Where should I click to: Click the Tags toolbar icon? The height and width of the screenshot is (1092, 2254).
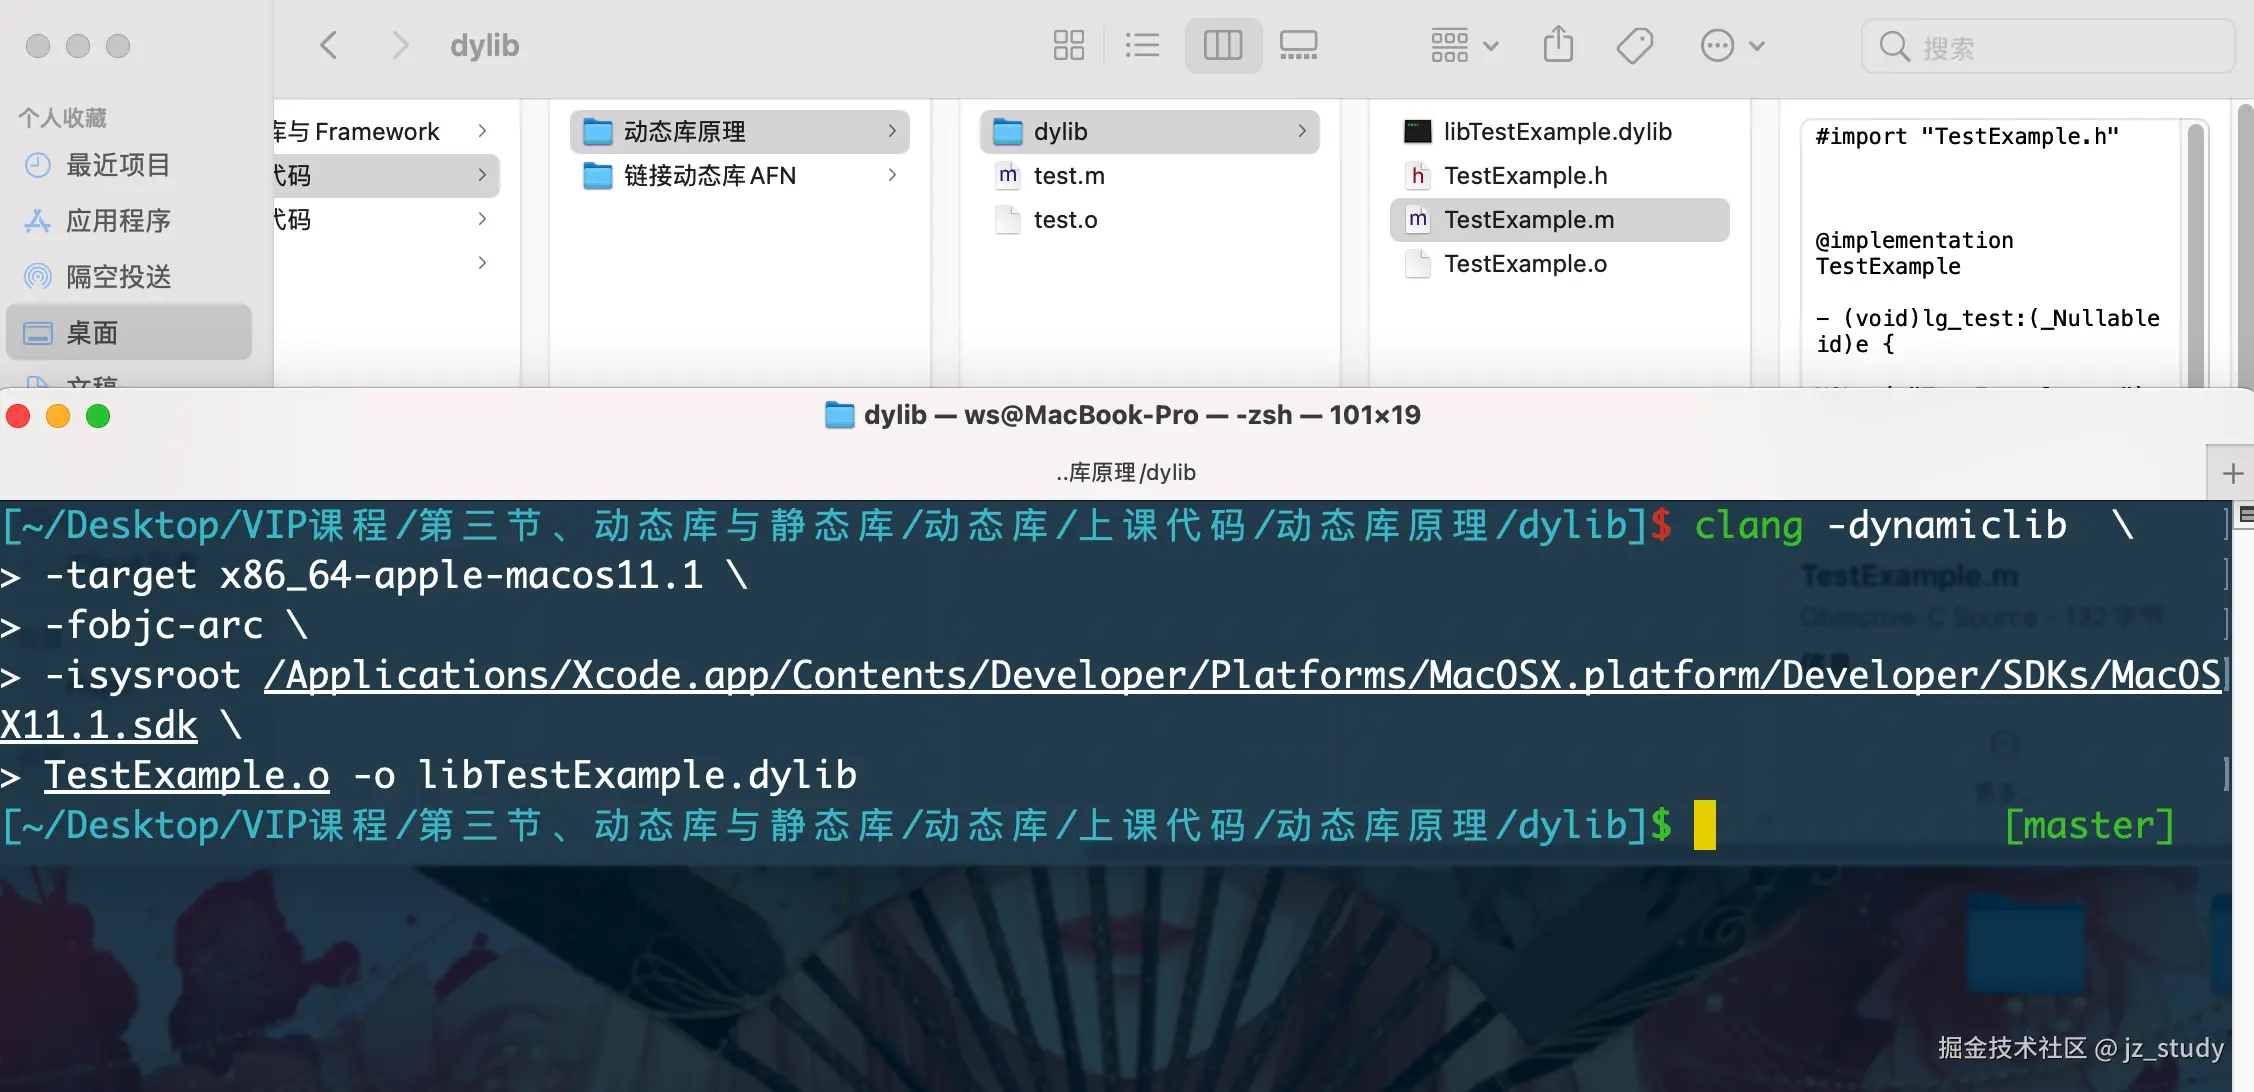click(1635, 45)
